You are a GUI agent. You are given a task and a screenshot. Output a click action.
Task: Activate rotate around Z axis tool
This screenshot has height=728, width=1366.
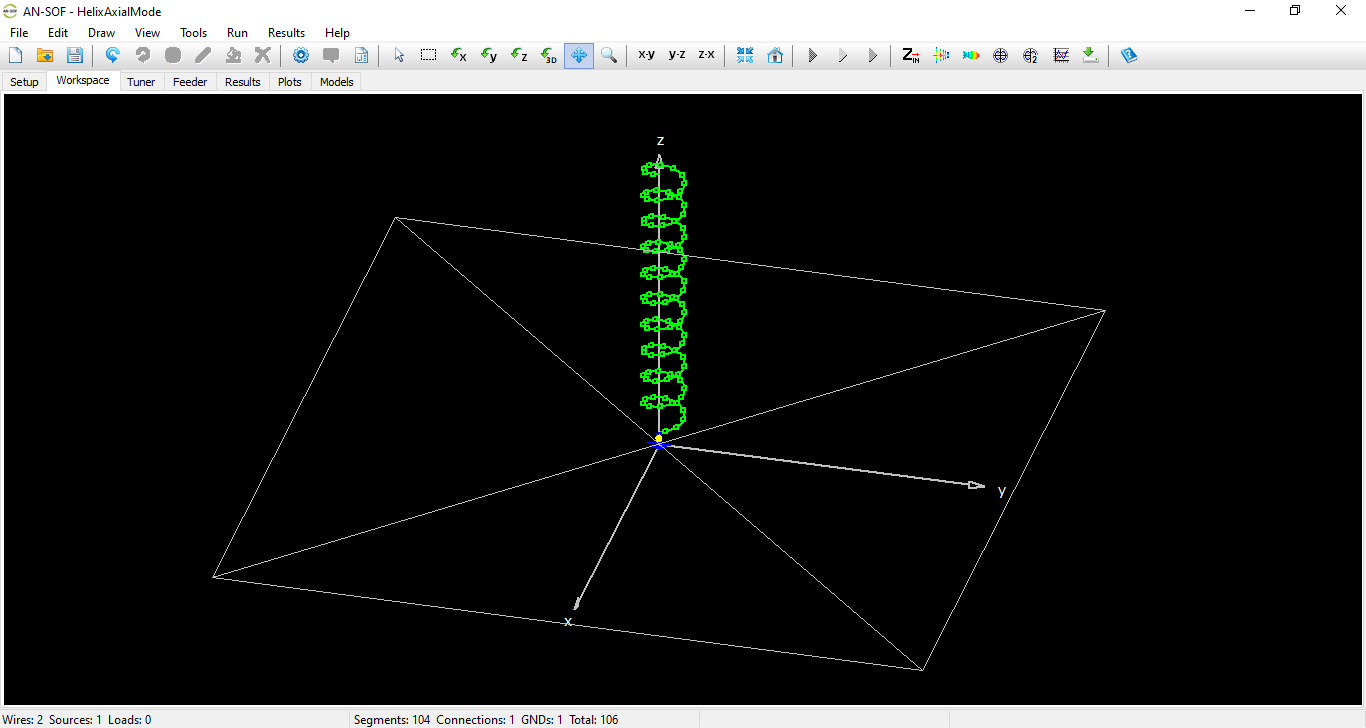pos(518,55)
